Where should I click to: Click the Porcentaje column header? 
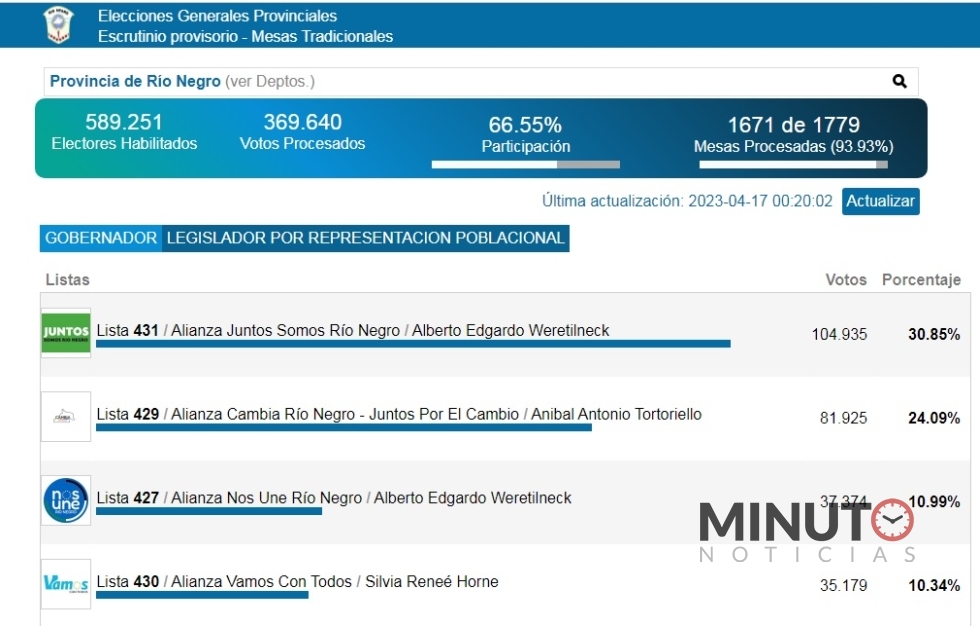920,280
